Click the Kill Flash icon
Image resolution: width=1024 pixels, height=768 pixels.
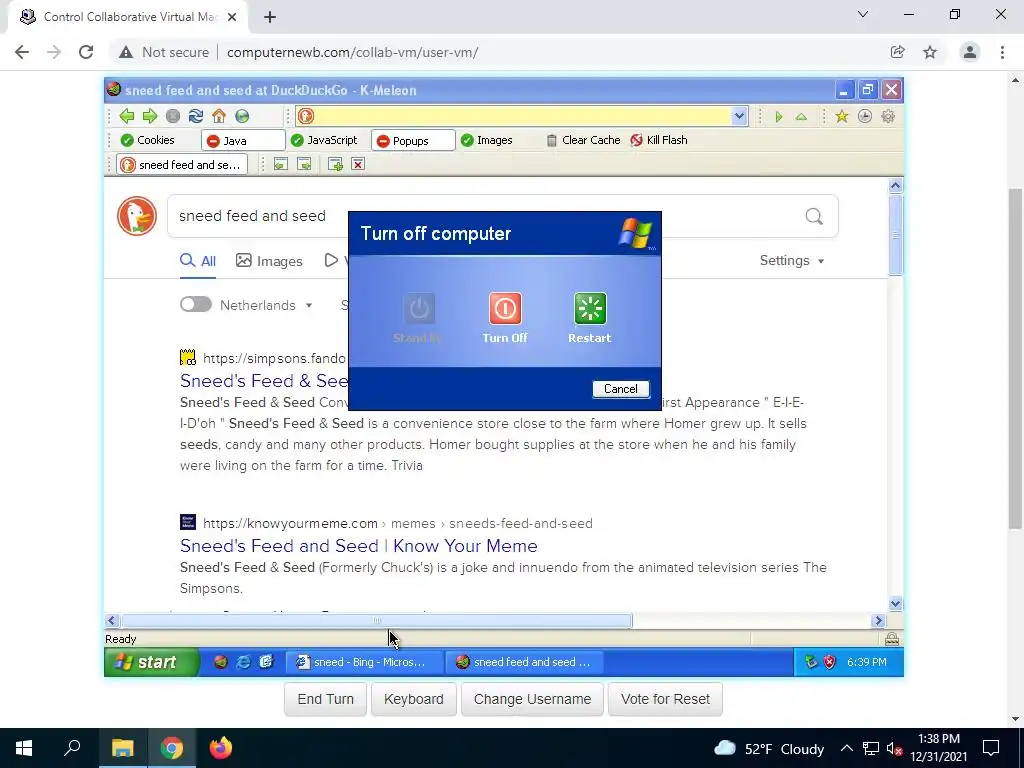(x=636, y=140)
